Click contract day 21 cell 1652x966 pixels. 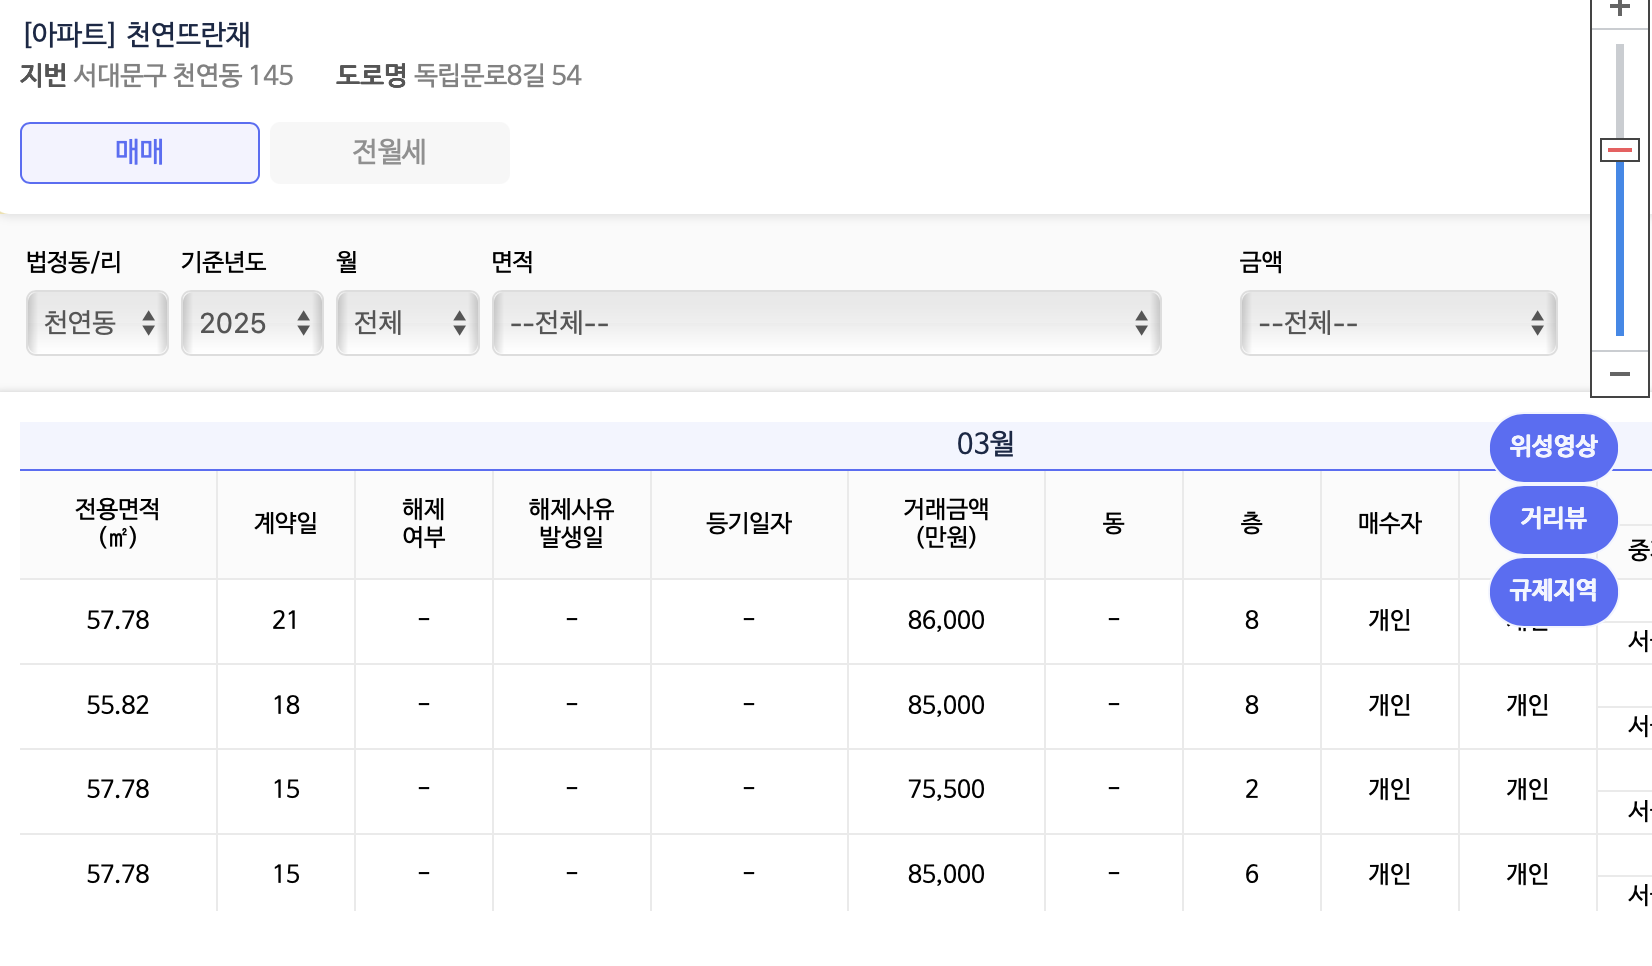point(286,621)
